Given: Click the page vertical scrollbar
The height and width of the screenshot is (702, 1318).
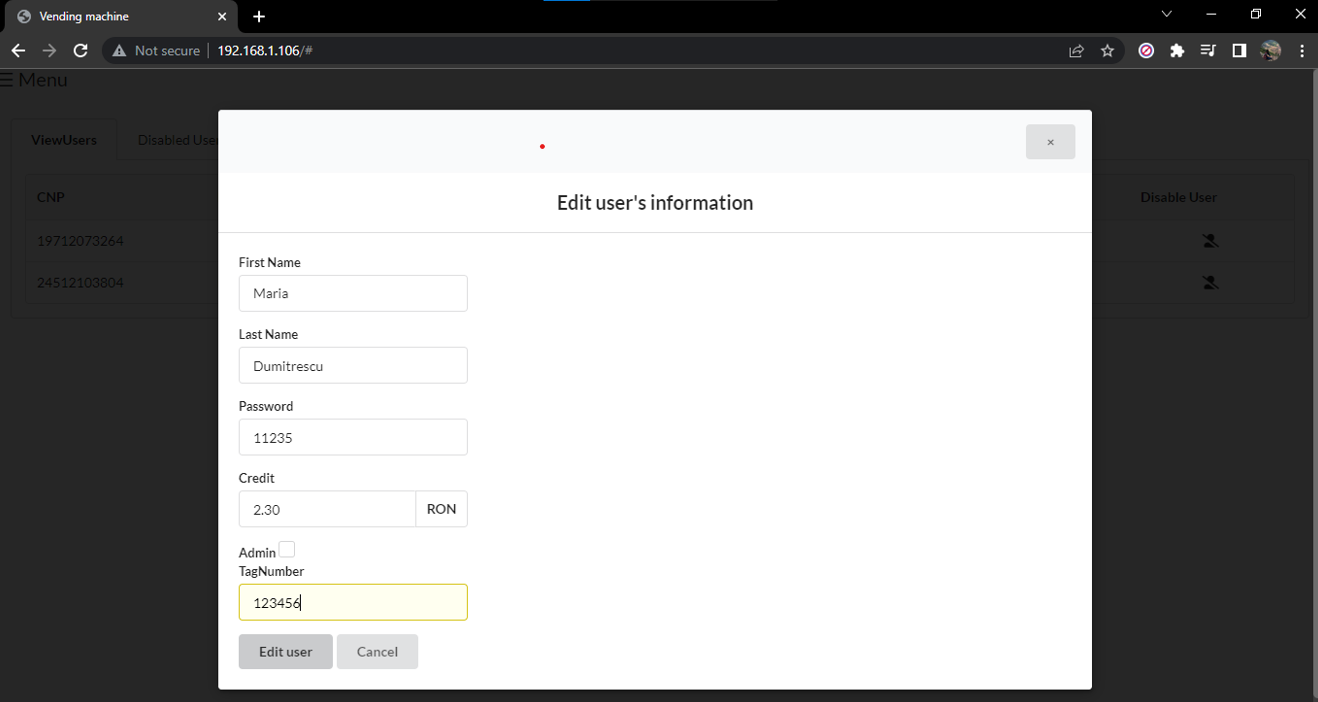Looking at the screenshot, I should [x=1314, y=385].
